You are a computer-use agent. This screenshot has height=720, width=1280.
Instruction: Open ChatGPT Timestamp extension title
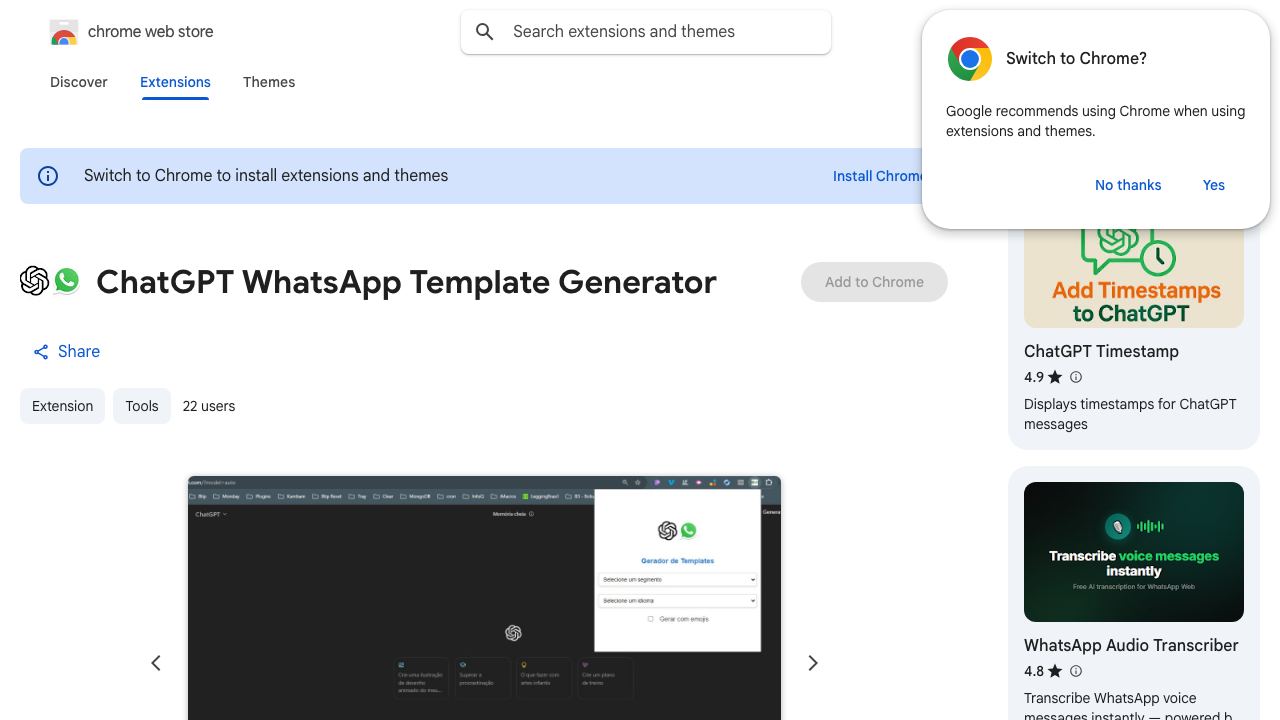click(1101, 351)
